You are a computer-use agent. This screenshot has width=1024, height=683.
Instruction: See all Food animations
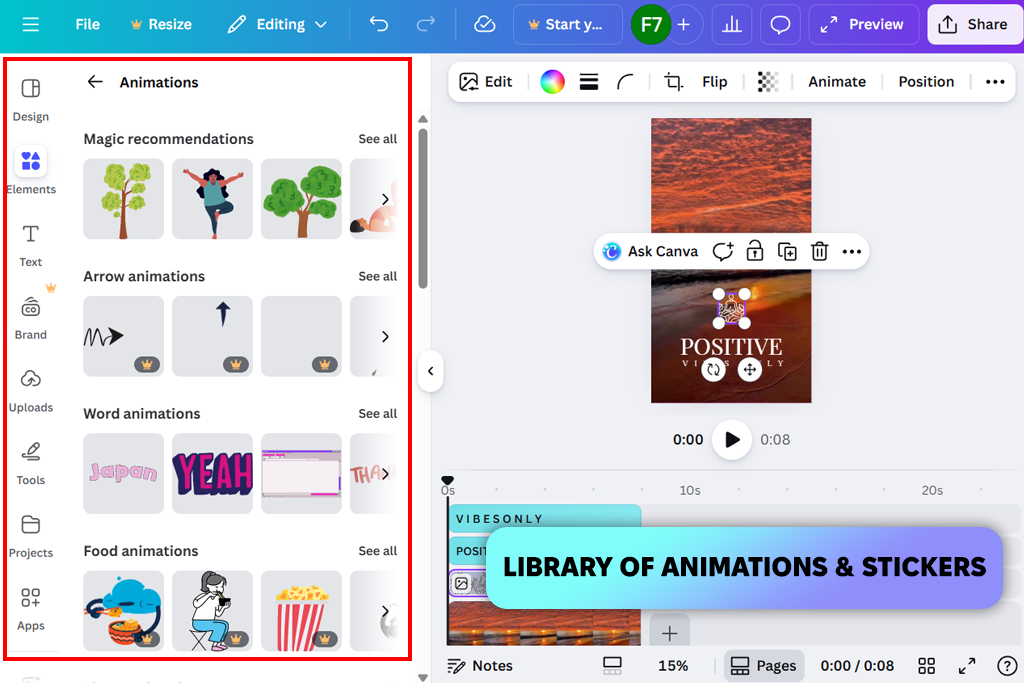point(377,551)
